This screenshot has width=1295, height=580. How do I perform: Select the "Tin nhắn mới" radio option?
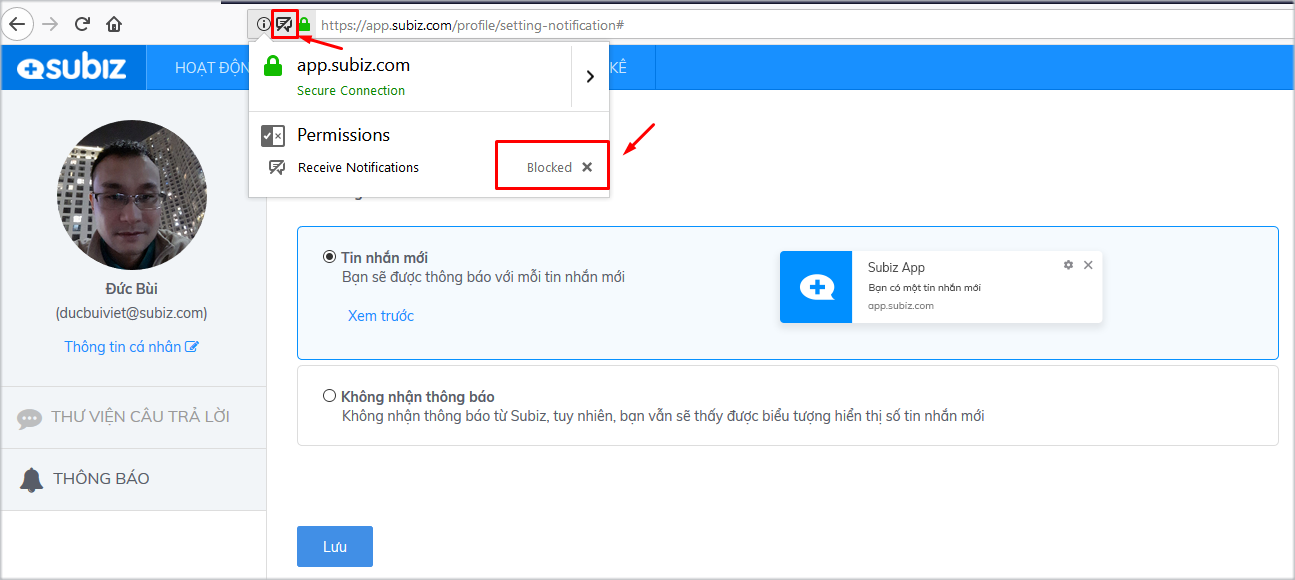coord(329,257)
